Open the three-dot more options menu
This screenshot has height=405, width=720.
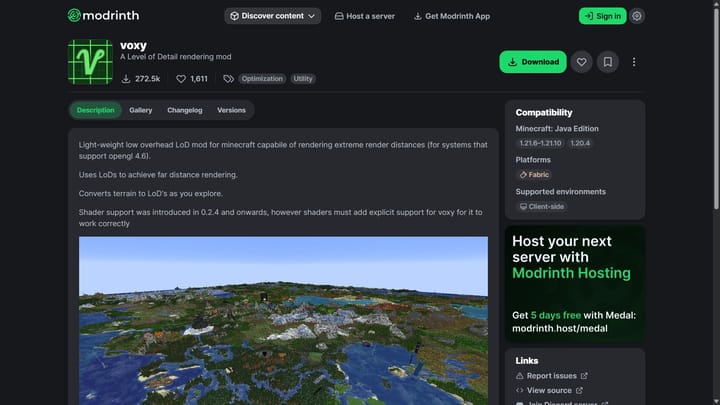coord(634,62)
